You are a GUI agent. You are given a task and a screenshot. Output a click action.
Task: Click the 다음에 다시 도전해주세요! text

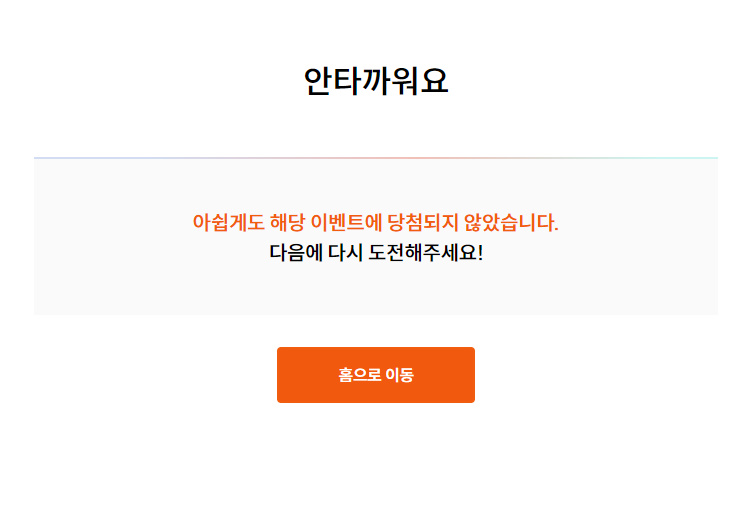376,252
